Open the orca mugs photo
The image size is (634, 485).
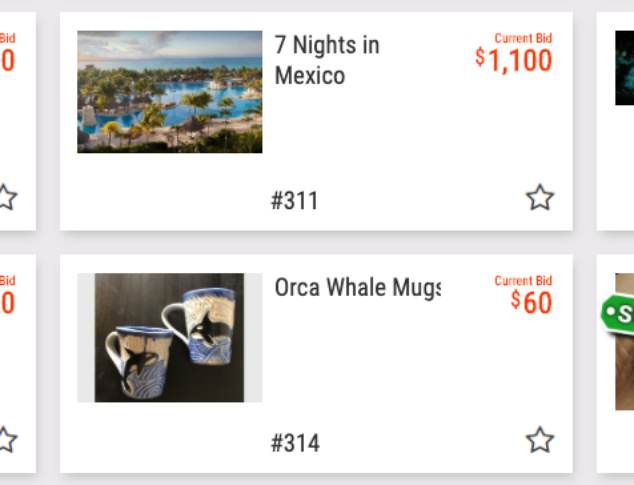tap(170, 338)
